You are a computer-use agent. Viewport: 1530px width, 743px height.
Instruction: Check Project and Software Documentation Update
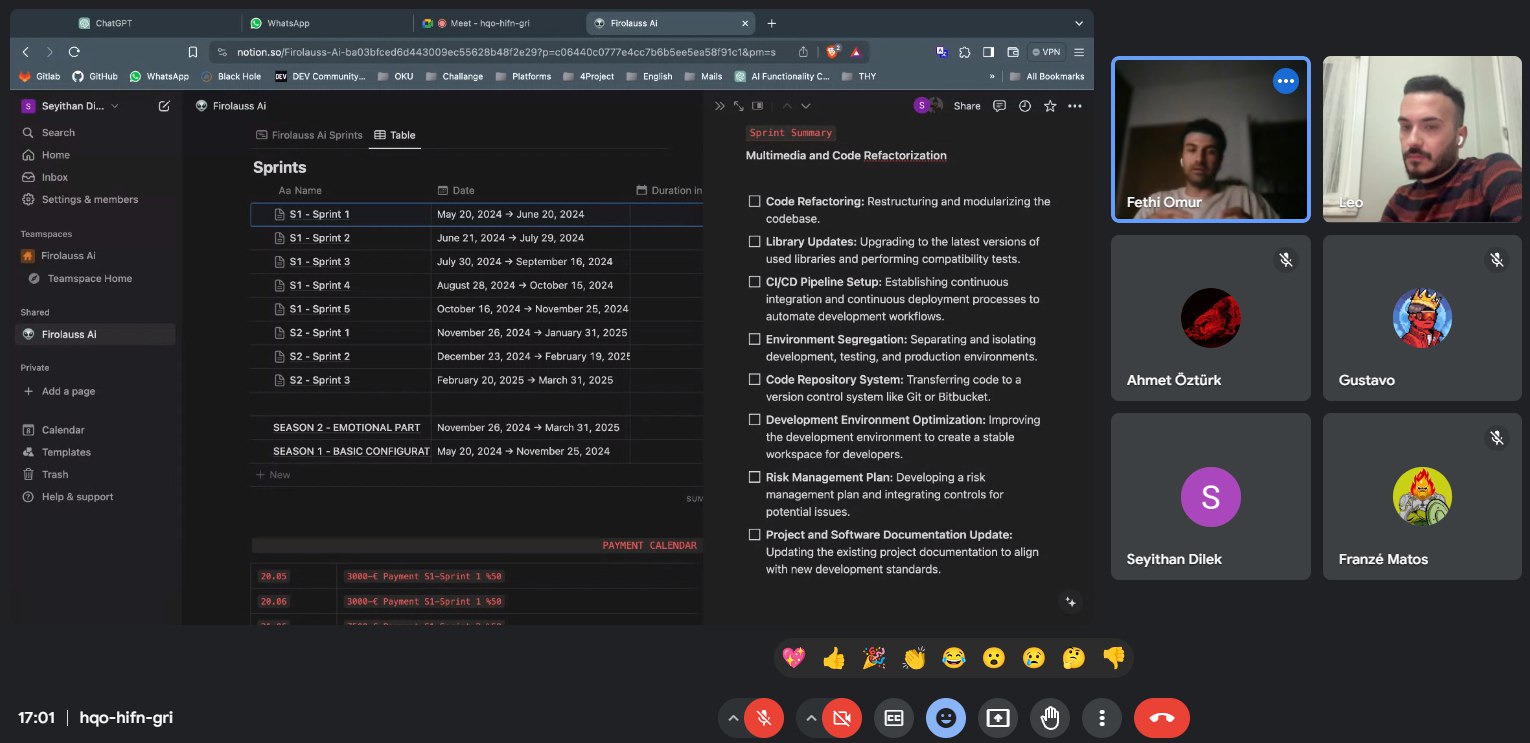click(755, 535)
